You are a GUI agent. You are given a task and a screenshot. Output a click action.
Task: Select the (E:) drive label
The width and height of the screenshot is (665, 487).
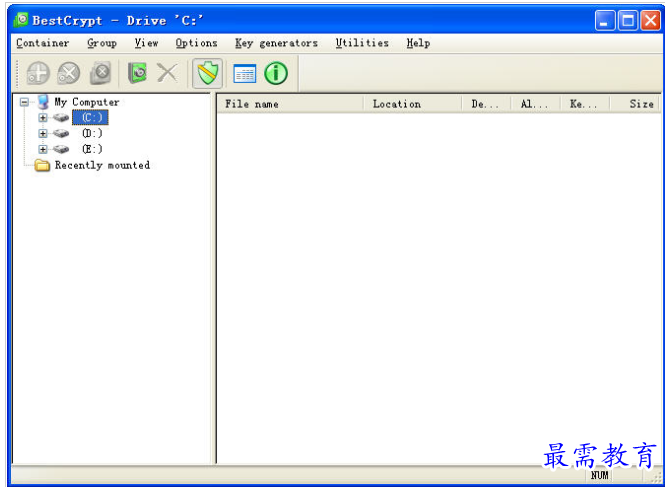(92, 149)
